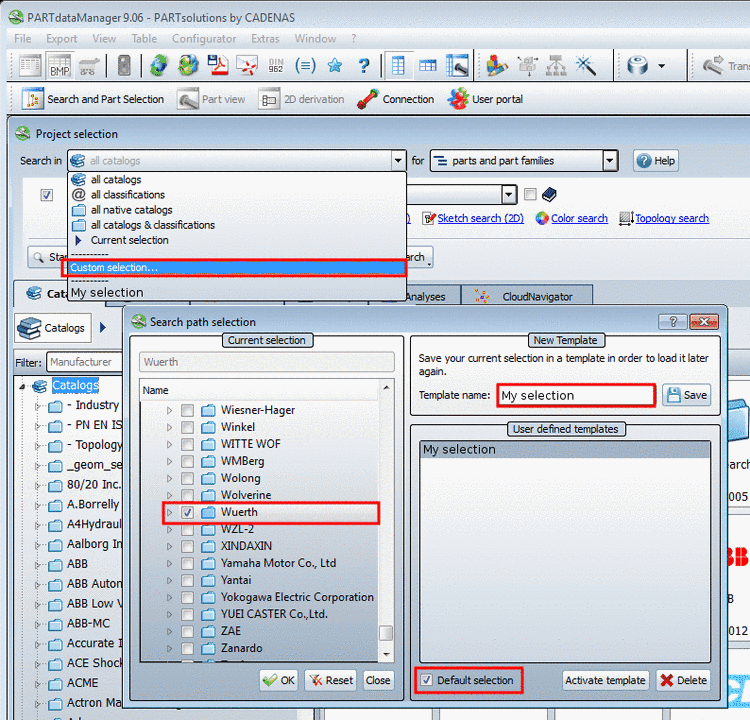The width and height of the screenshot is (750, 720).
Task: Open dropdown arrow beside cylinder icon
Action: pos(662,66)
